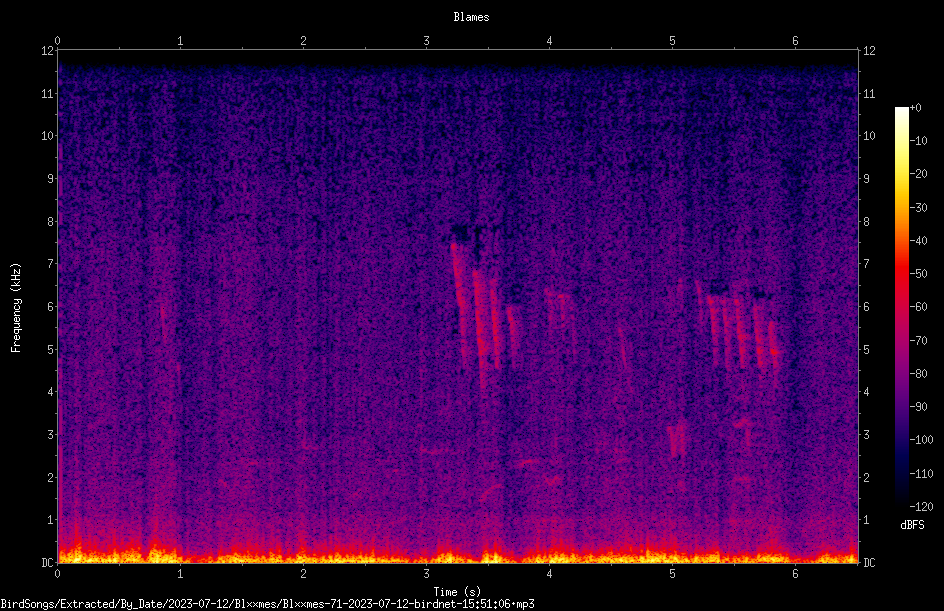944x611 pixels.
Task: Click the 12 kHz label on left axis
Action: pos(48,51)
